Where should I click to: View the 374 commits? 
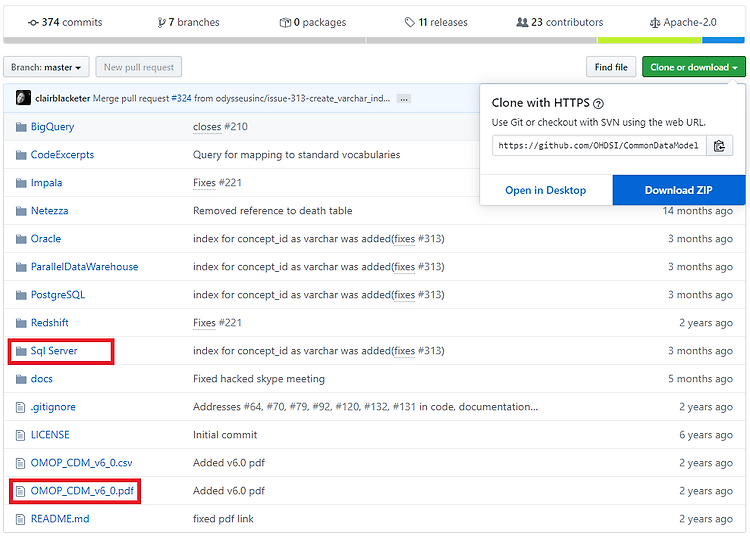click(65, 22)
